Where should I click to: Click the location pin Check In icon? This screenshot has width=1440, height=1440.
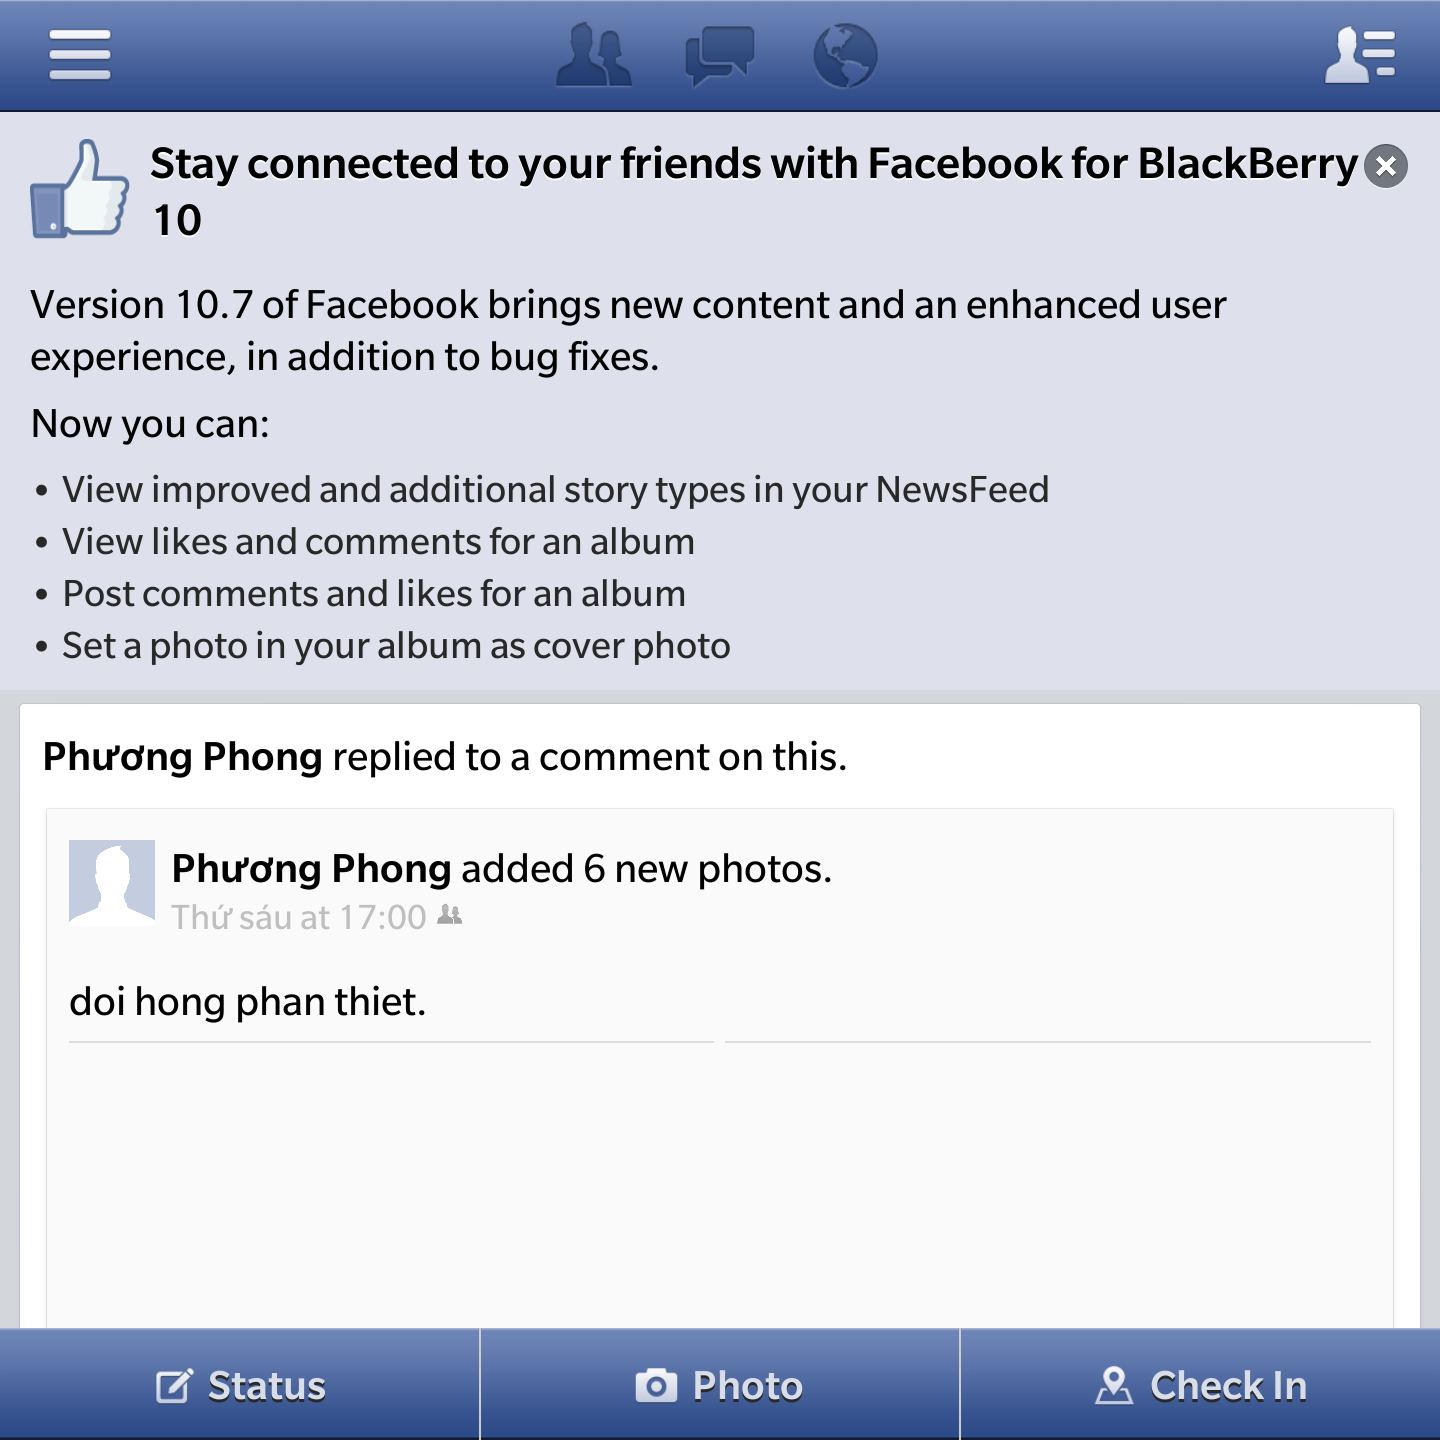pyautogui.click(x=1114, y=1386)
